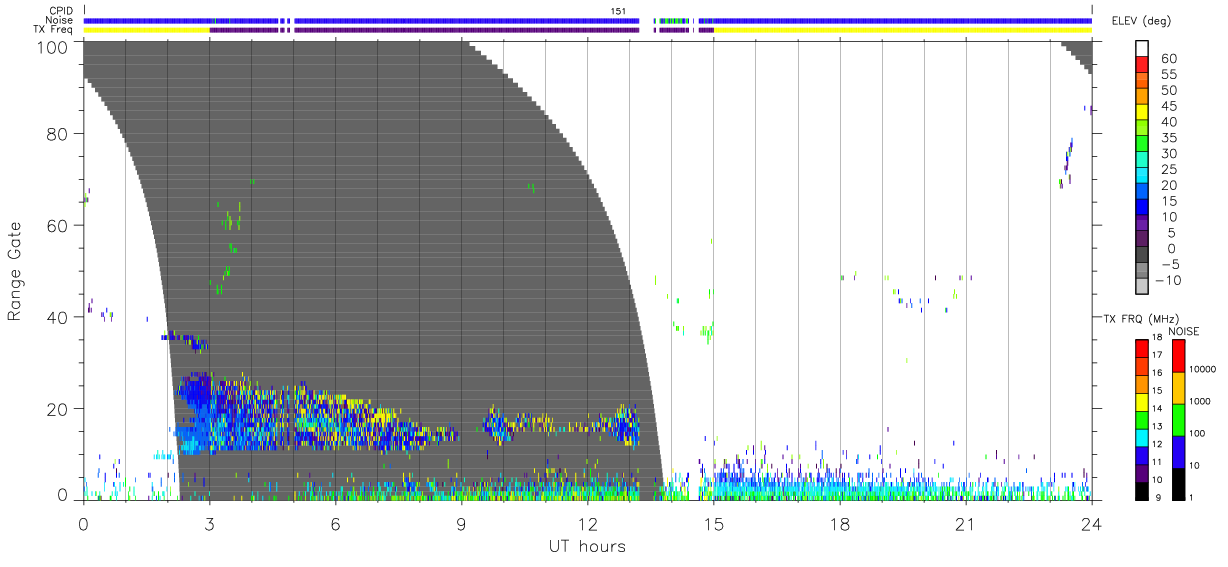Click the y-axis tick label '40' on Range Gate axis
This screenshot has width=1228, height=567.
tap(57, 317)
